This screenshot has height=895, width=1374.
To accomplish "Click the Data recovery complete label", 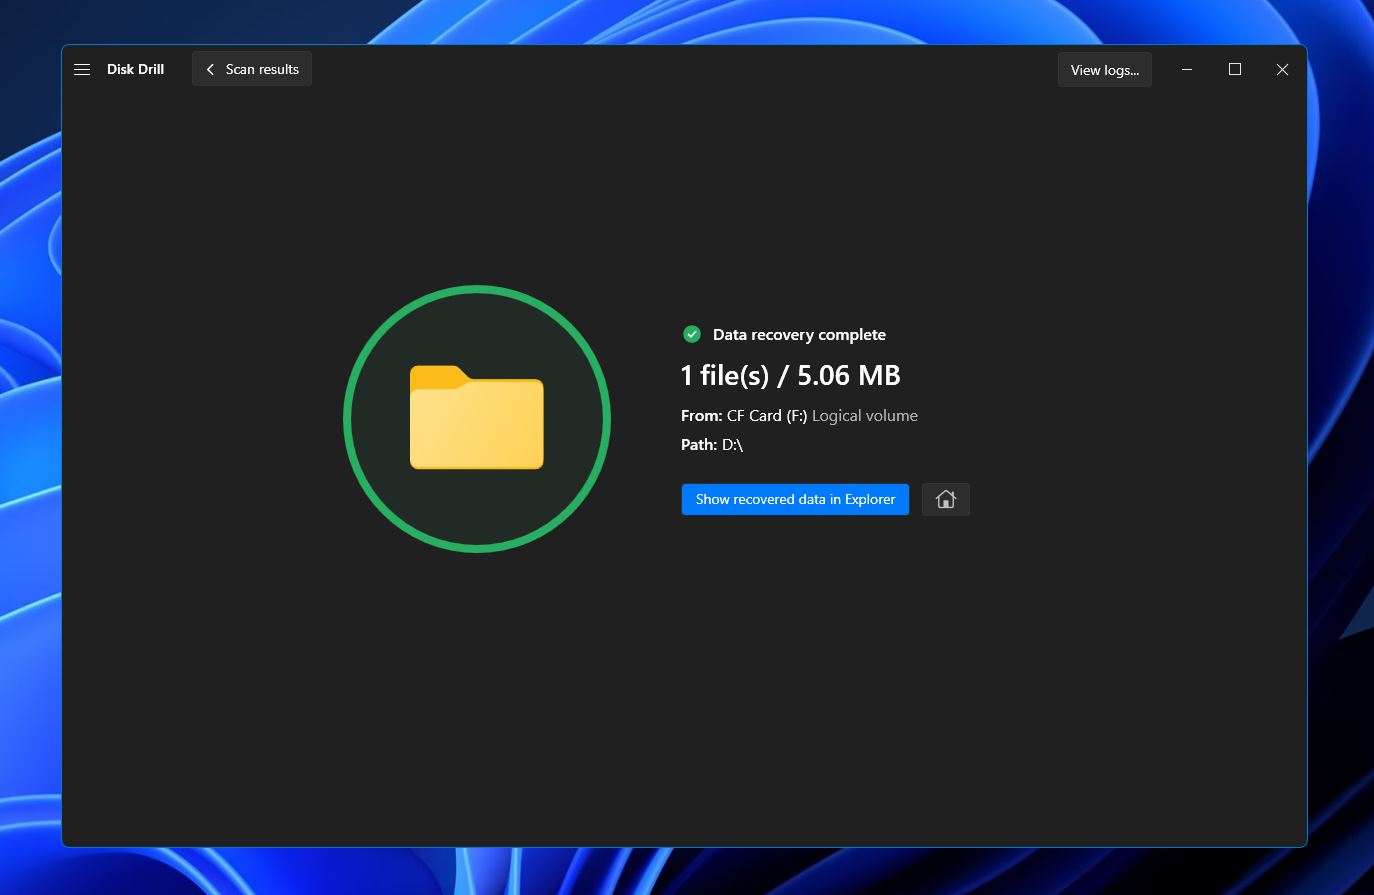I will (x=799, y=334).
